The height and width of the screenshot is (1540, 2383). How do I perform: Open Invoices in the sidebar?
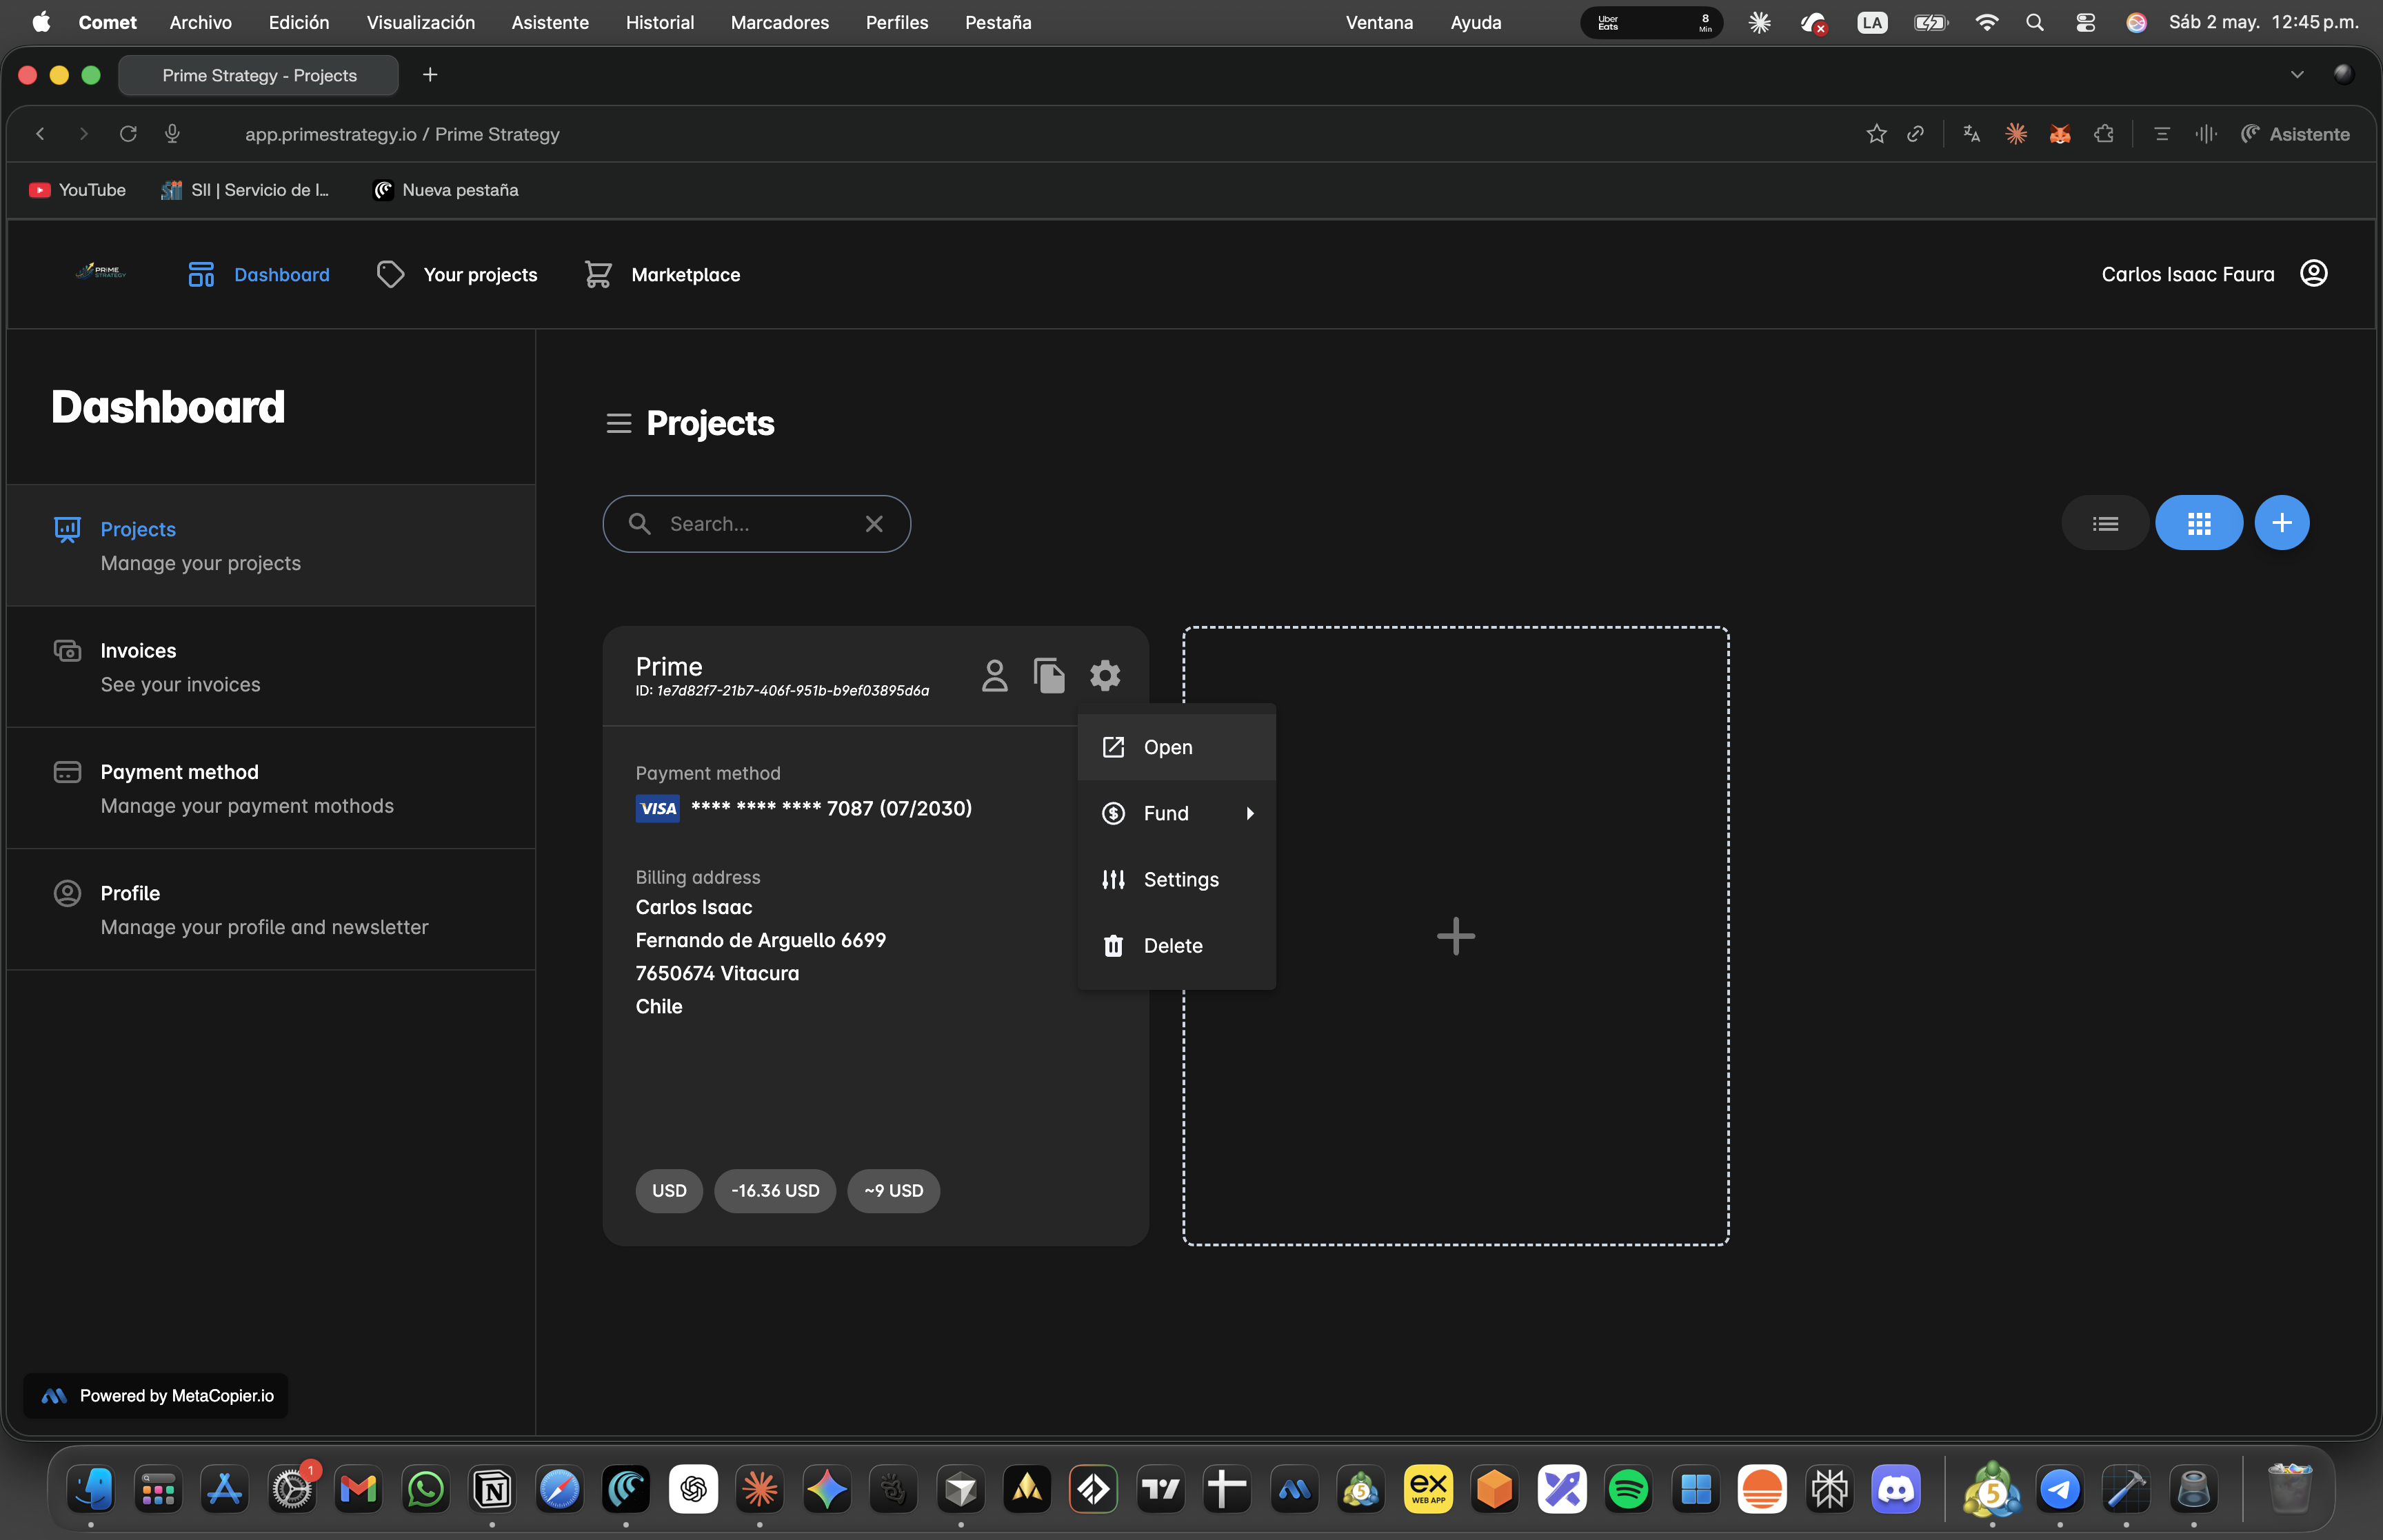click(x=271, y=667)
